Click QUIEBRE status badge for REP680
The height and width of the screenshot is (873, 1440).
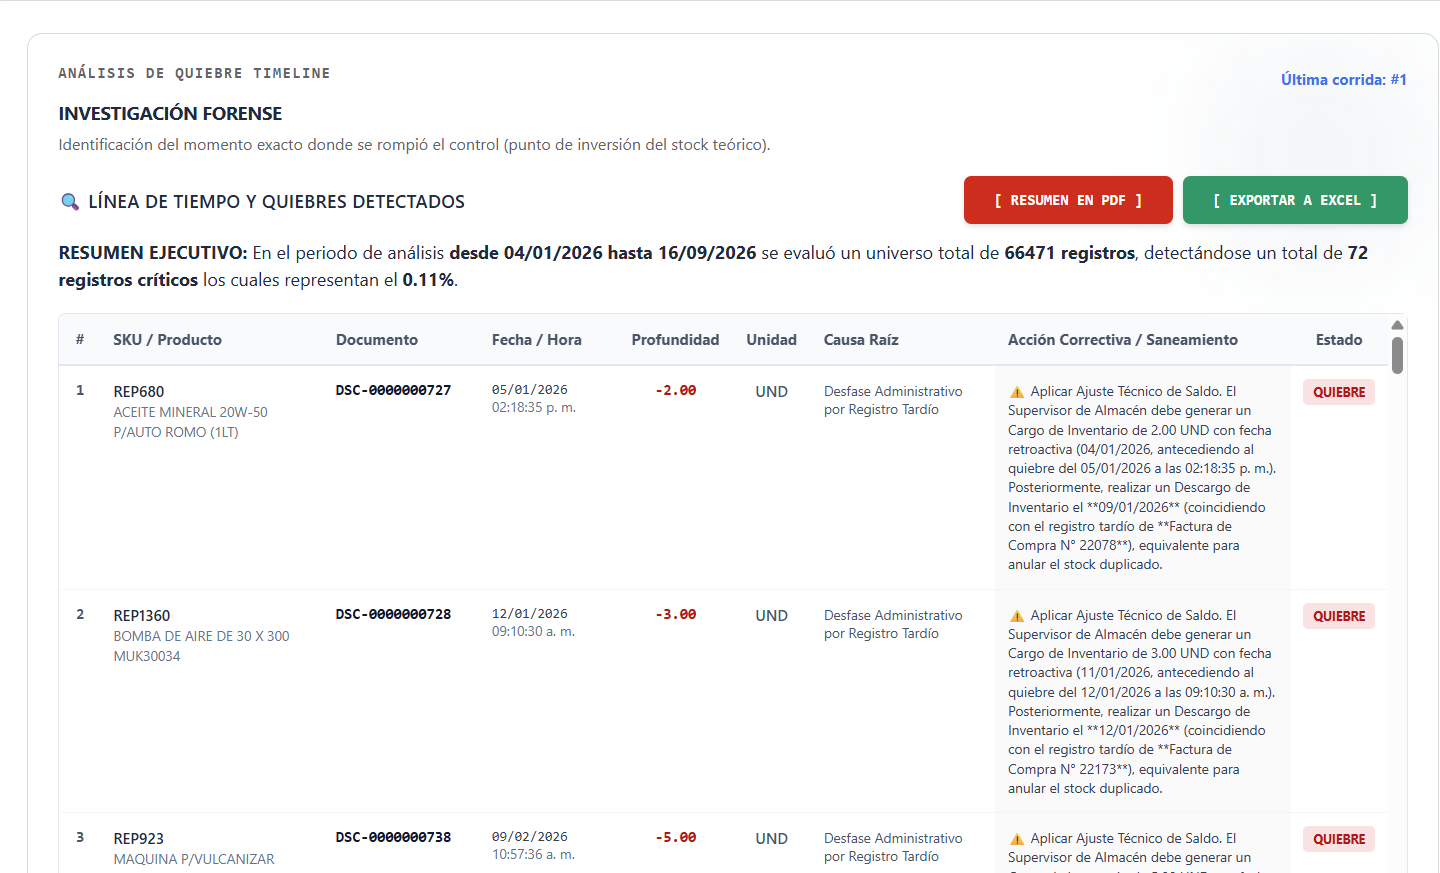coord(1339,392)
